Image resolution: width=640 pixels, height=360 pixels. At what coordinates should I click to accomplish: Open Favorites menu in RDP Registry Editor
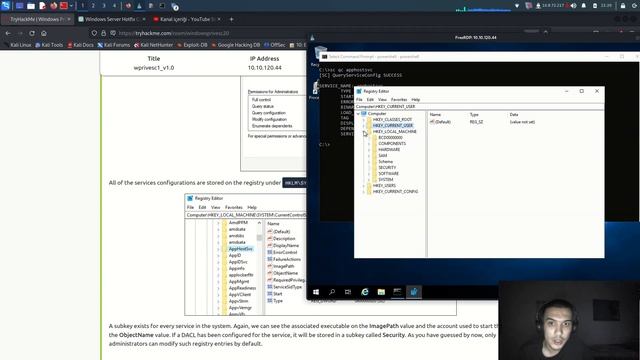click(399, 100)
